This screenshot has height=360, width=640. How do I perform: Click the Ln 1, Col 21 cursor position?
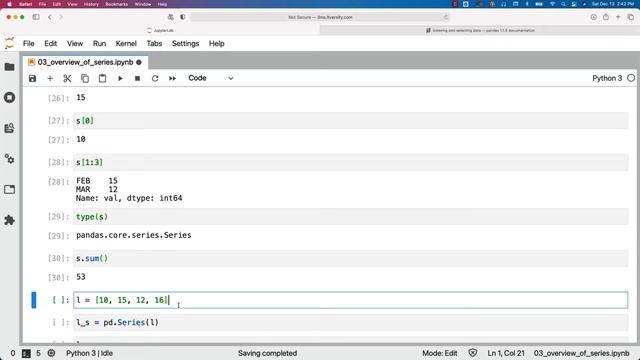click(506, 353)
